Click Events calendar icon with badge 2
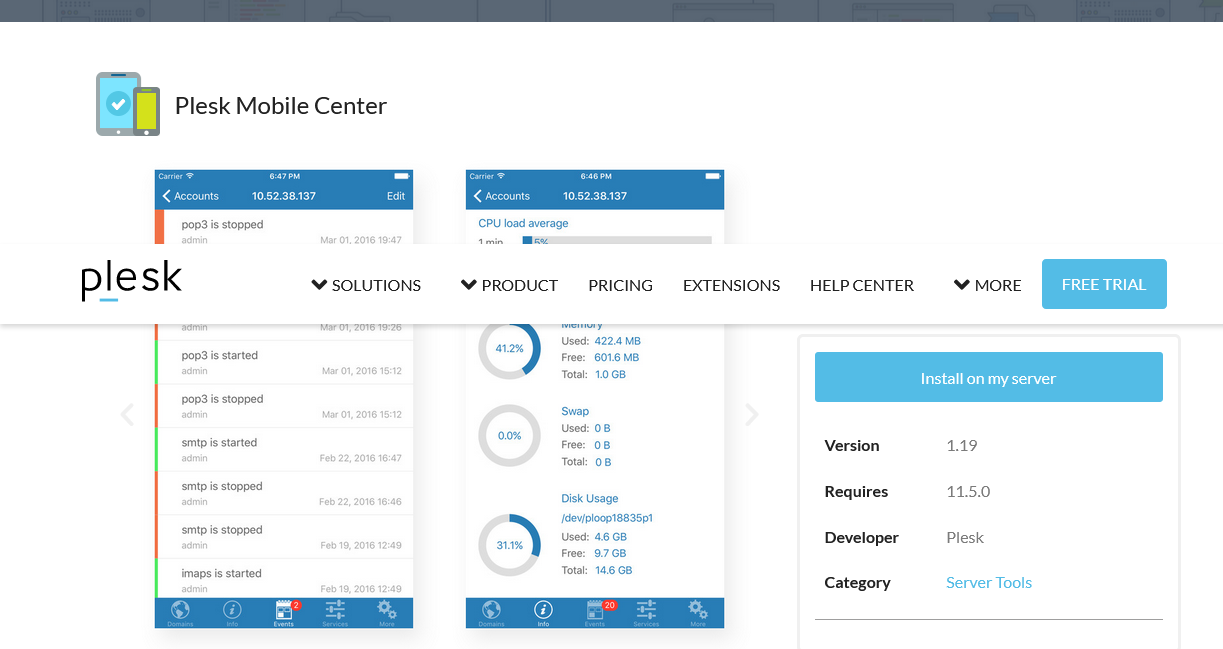The image size is (1223, 649). click(284, 612)
